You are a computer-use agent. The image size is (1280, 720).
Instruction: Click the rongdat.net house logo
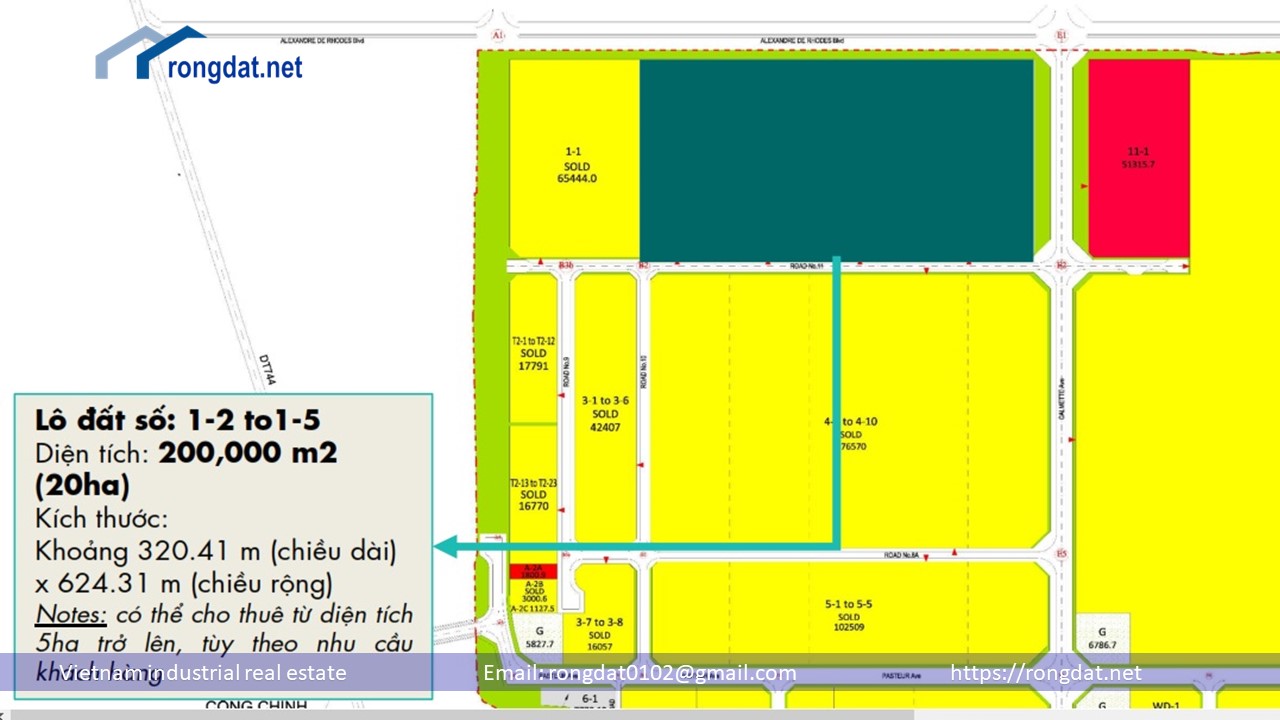click(x=199, y=55)
